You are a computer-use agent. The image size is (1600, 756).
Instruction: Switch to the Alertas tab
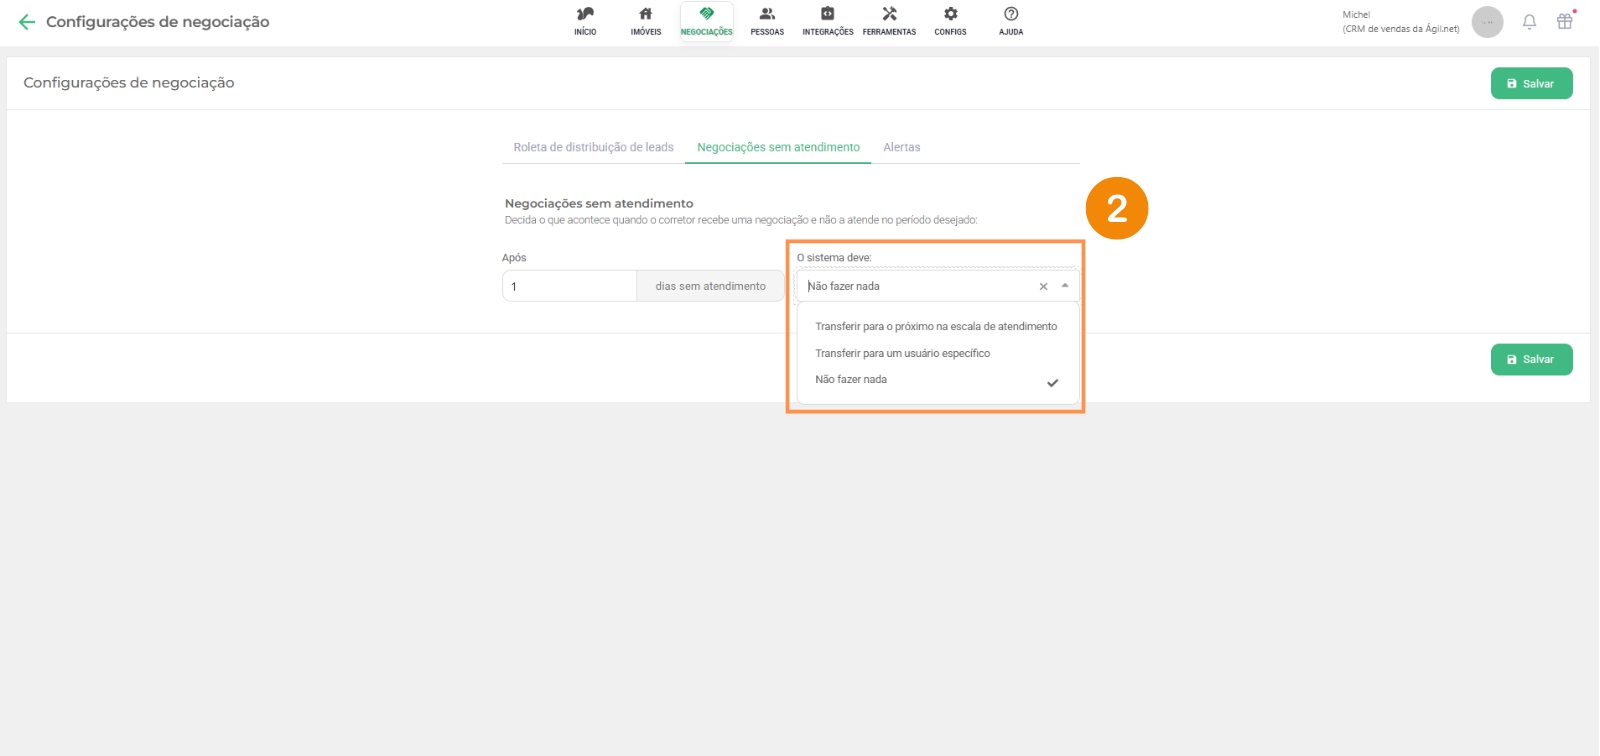pyautogui.click(x=901, y=147)
